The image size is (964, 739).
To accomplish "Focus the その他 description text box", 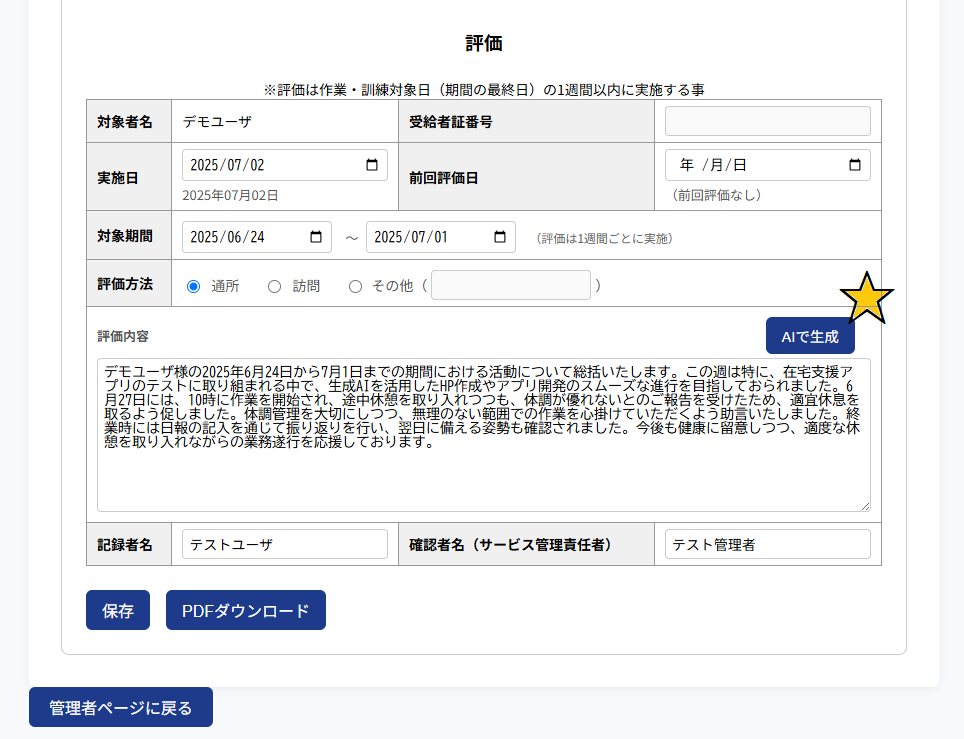I will [511, 285].
